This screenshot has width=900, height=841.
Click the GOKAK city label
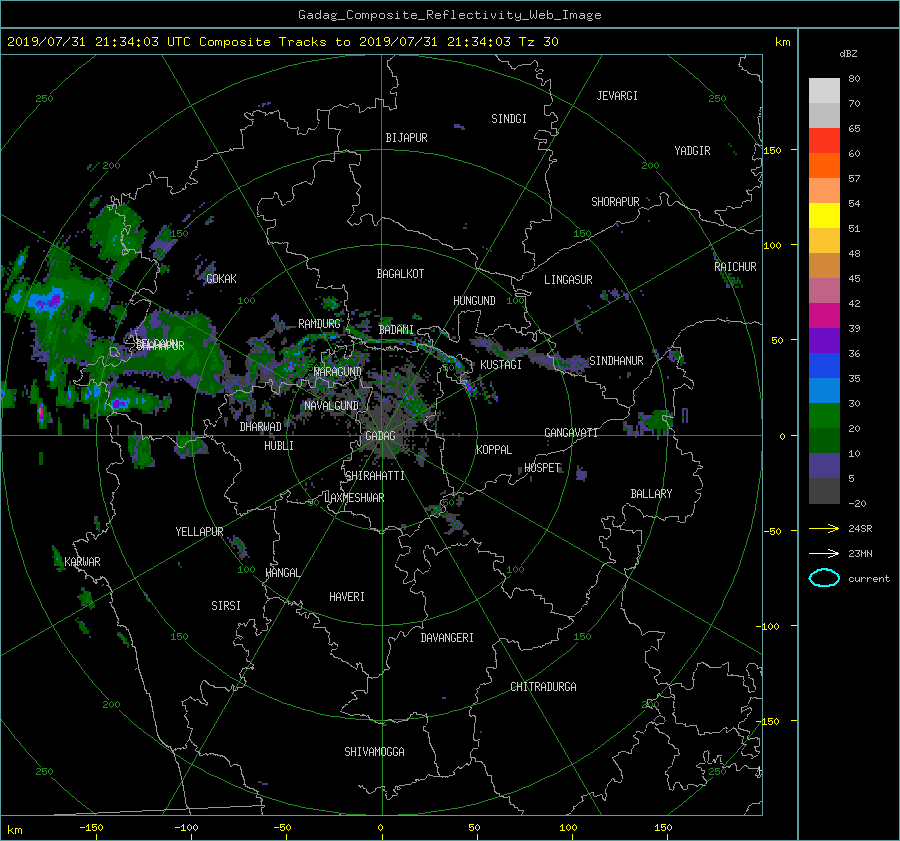221,278
